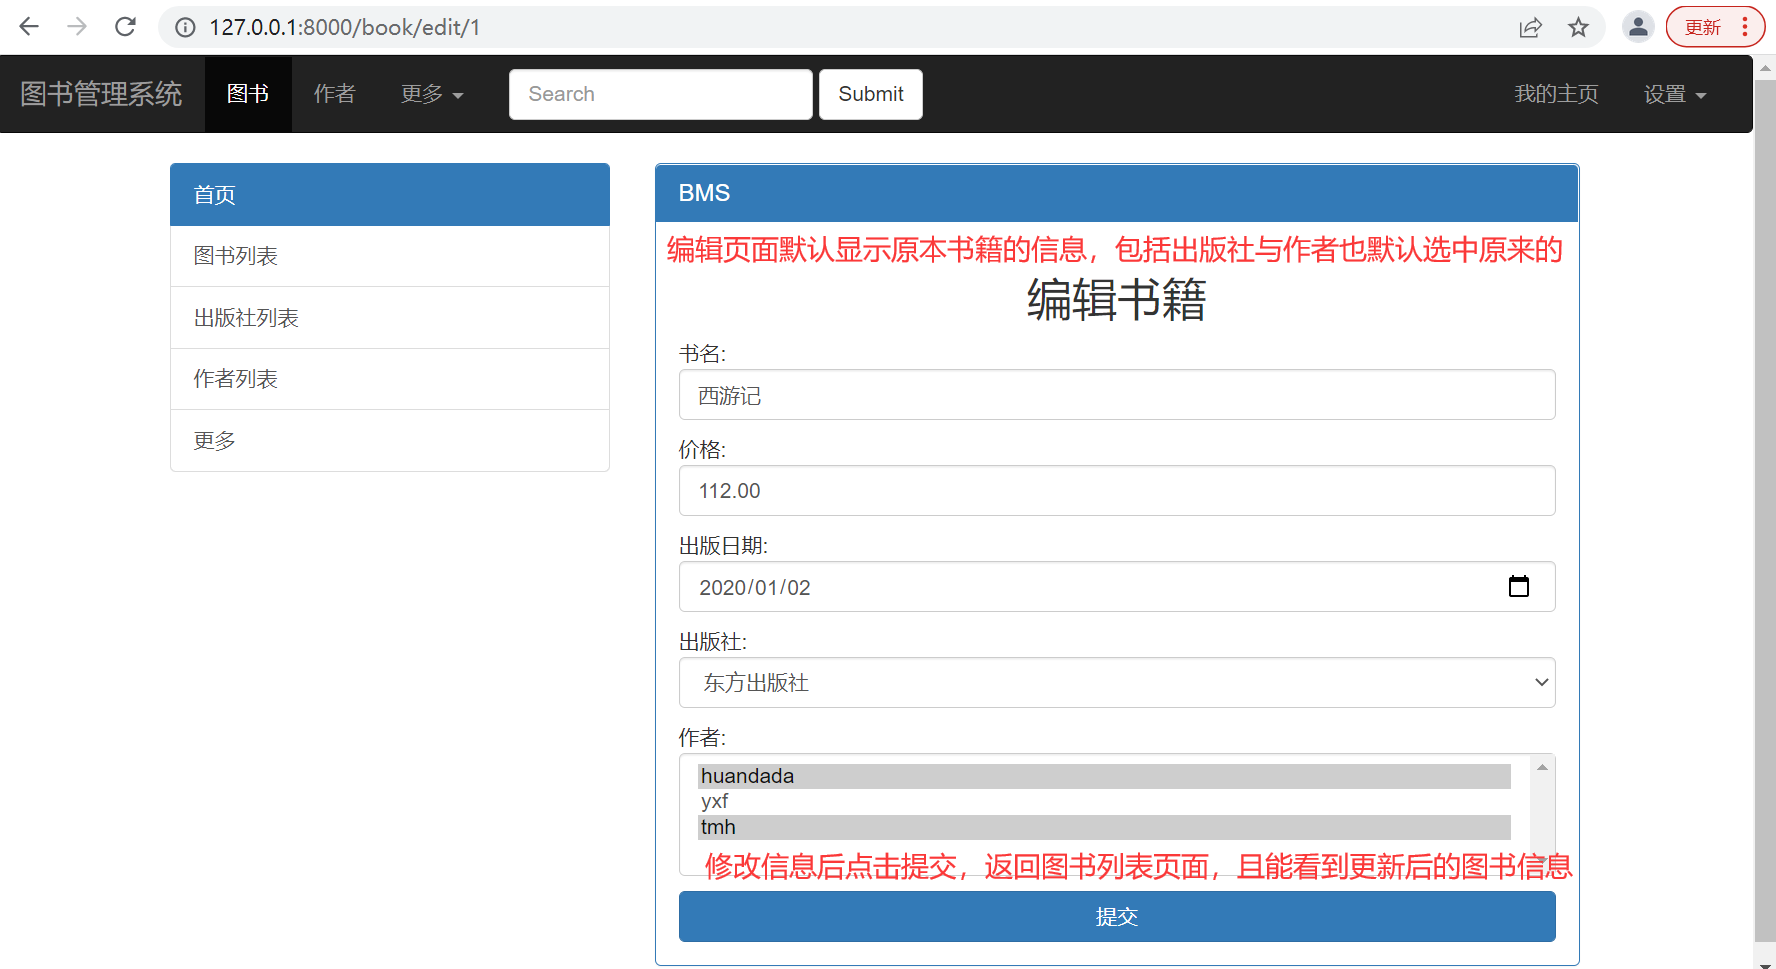Click the BMS panel heading

(1117, 193)
